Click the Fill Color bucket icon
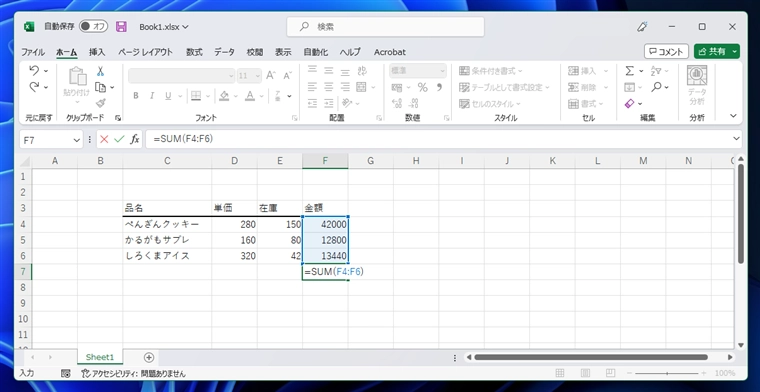 (224, 95)
